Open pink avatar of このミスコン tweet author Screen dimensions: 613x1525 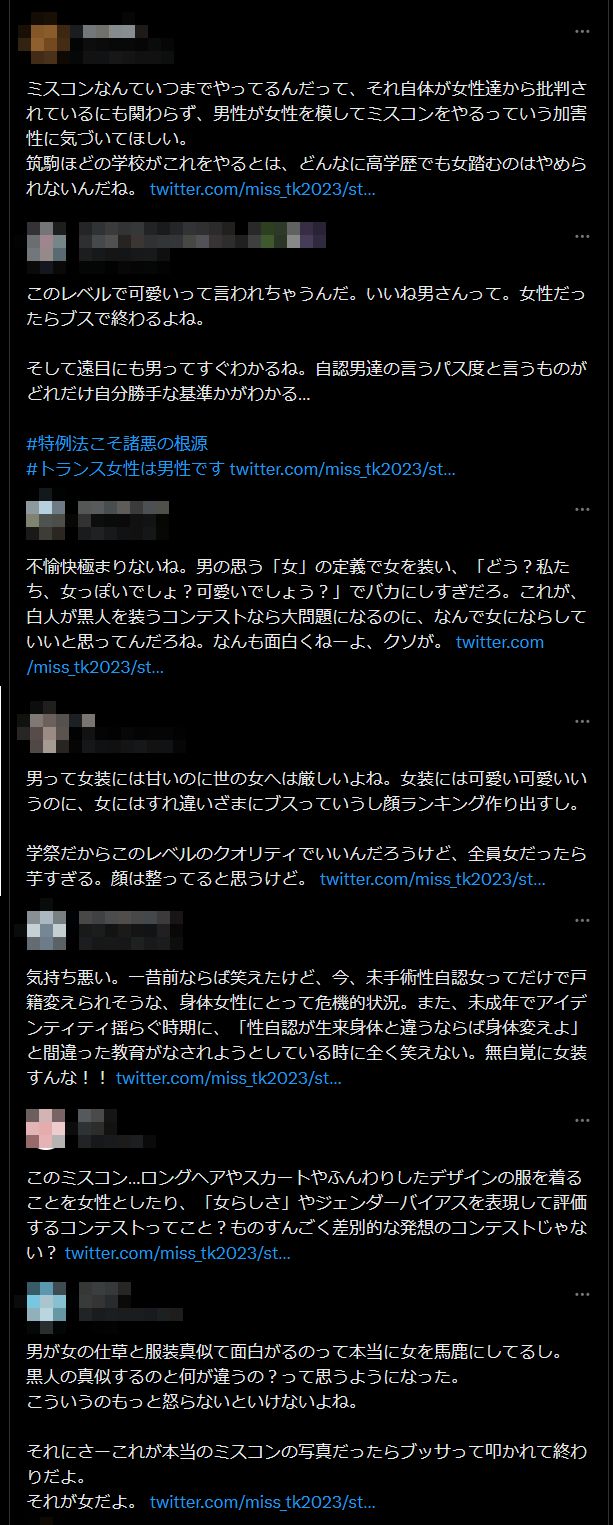(45, 1128)
